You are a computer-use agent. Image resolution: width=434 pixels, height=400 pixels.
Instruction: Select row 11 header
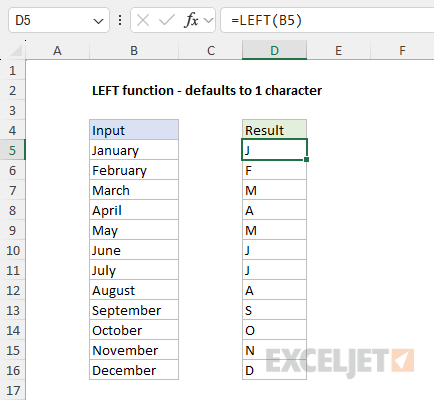13,270
